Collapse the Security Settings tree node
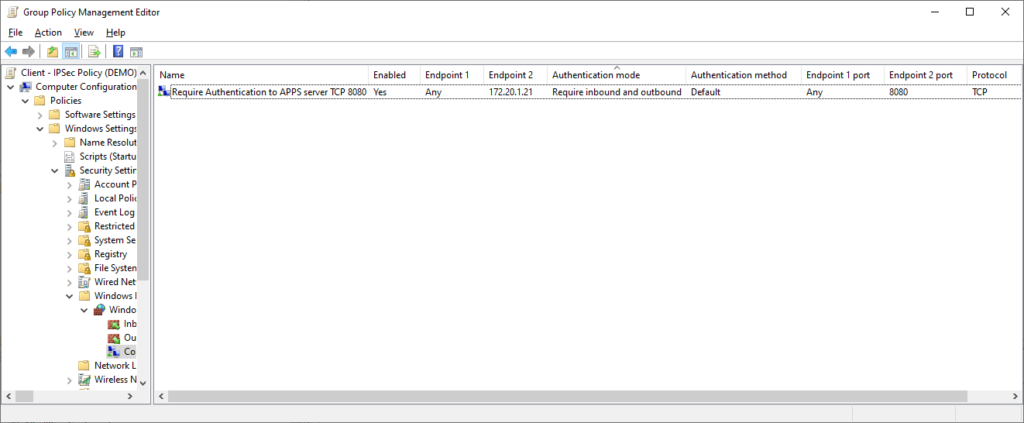Image resolution: width=1024 pixels, height=423 pixels. tap(54, 170)
